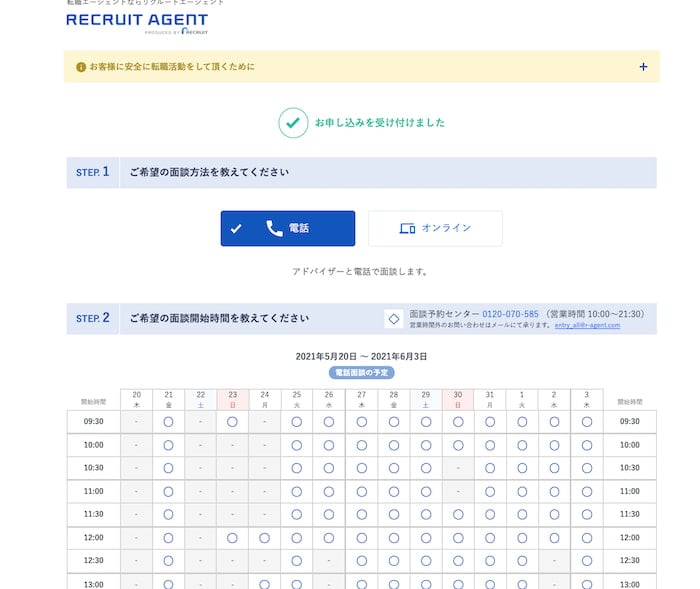Select 12:30 slot on June 3
The height and width of the screenshot is (589, 700).
coord(587,561)
